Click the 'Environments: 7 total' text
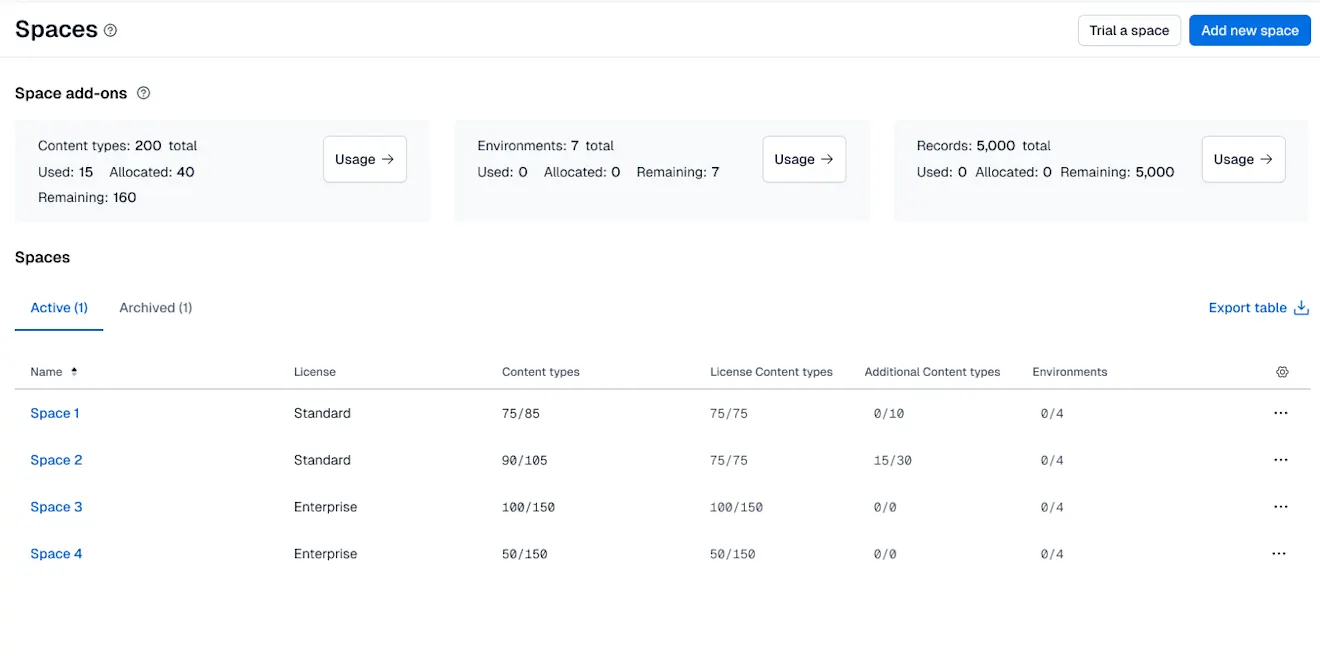This screenshot has height=657, width=1320. 545,146
